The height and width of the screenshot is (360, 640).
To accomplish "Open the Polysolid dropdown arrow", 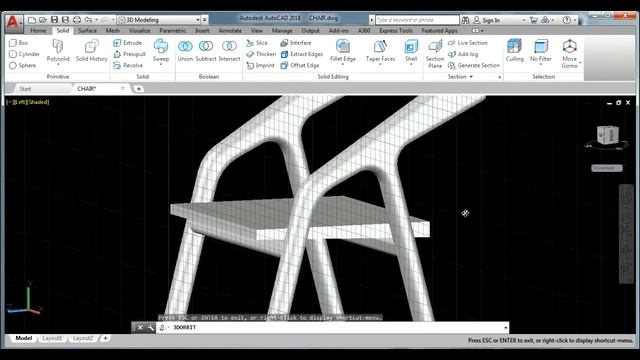I will [x=58, y=64].
